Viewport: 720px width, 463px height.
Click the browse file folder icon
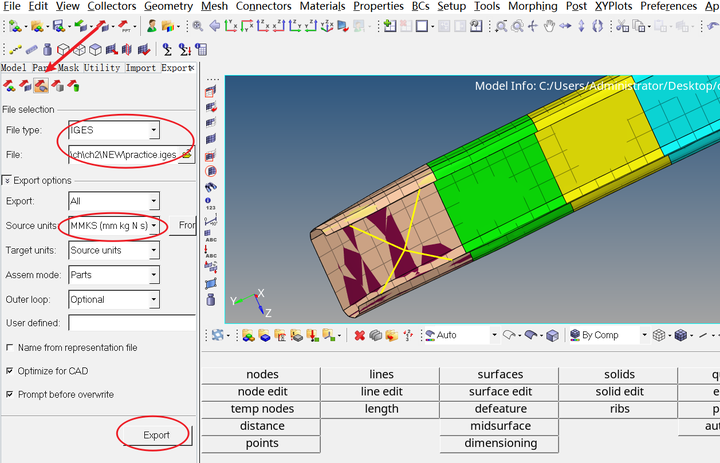coord(186,155)
